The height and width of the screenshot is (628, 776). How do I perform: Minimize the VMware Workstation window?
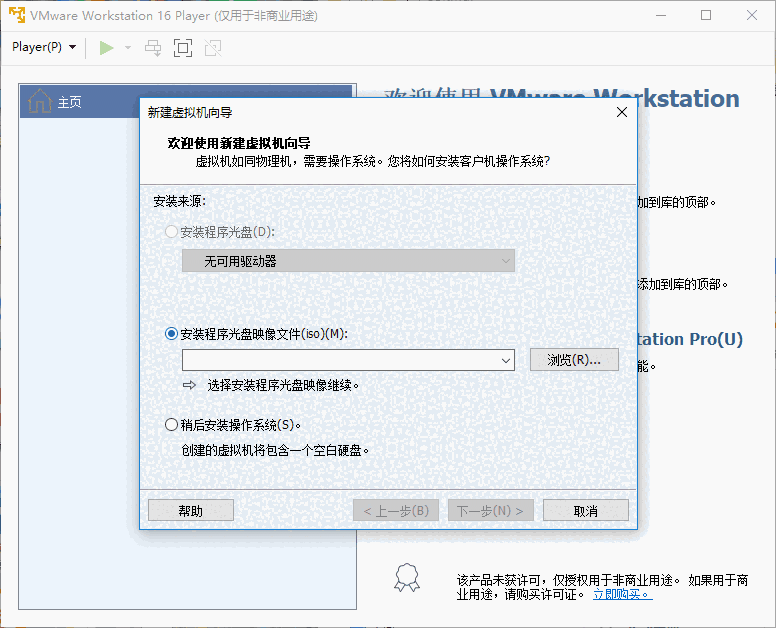coord(661,15)
